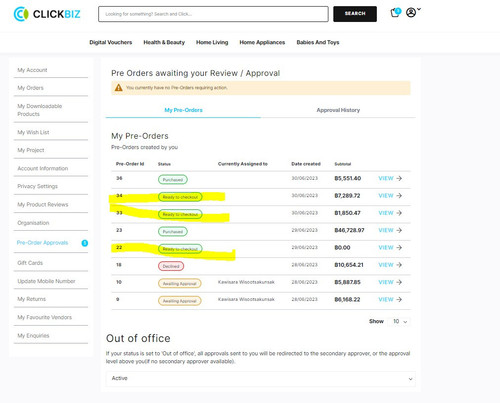Open the Home Appliances category

point(262,42)
